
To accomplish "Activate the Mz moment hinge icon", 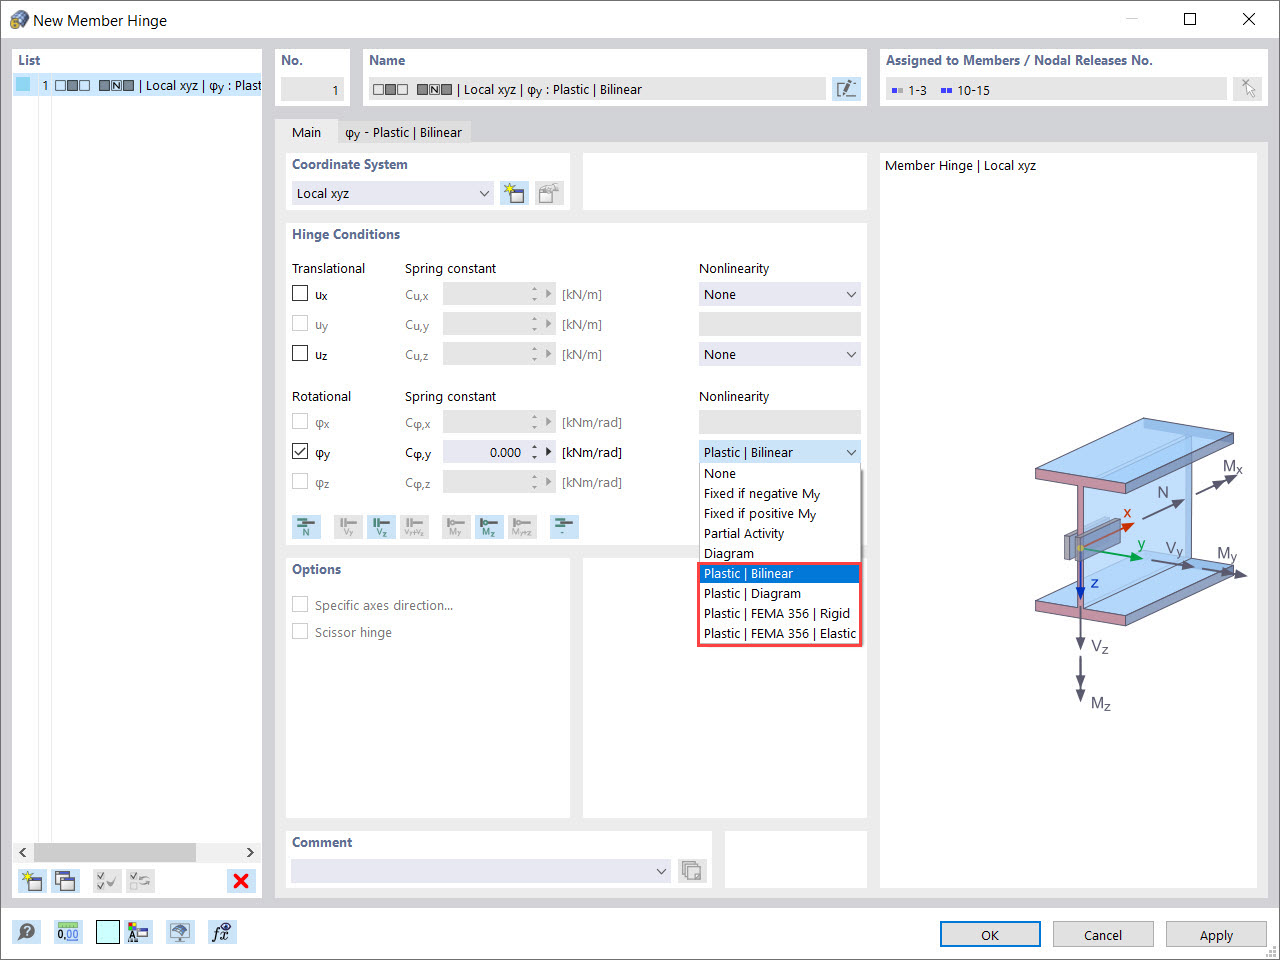I will (x=491, y=526).
